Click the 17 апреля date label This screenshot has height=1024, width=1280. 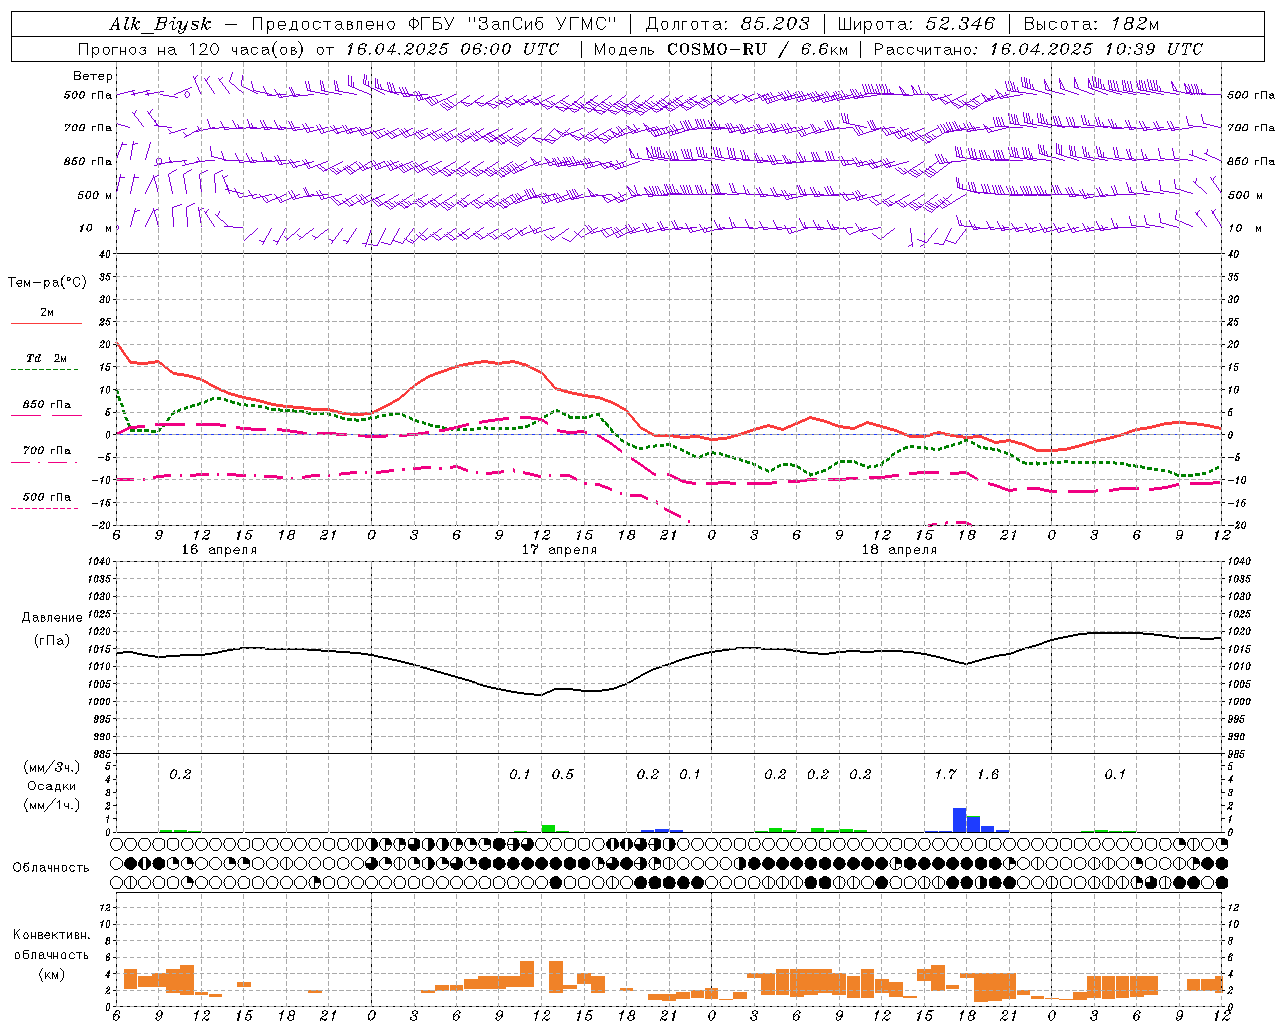559,549
